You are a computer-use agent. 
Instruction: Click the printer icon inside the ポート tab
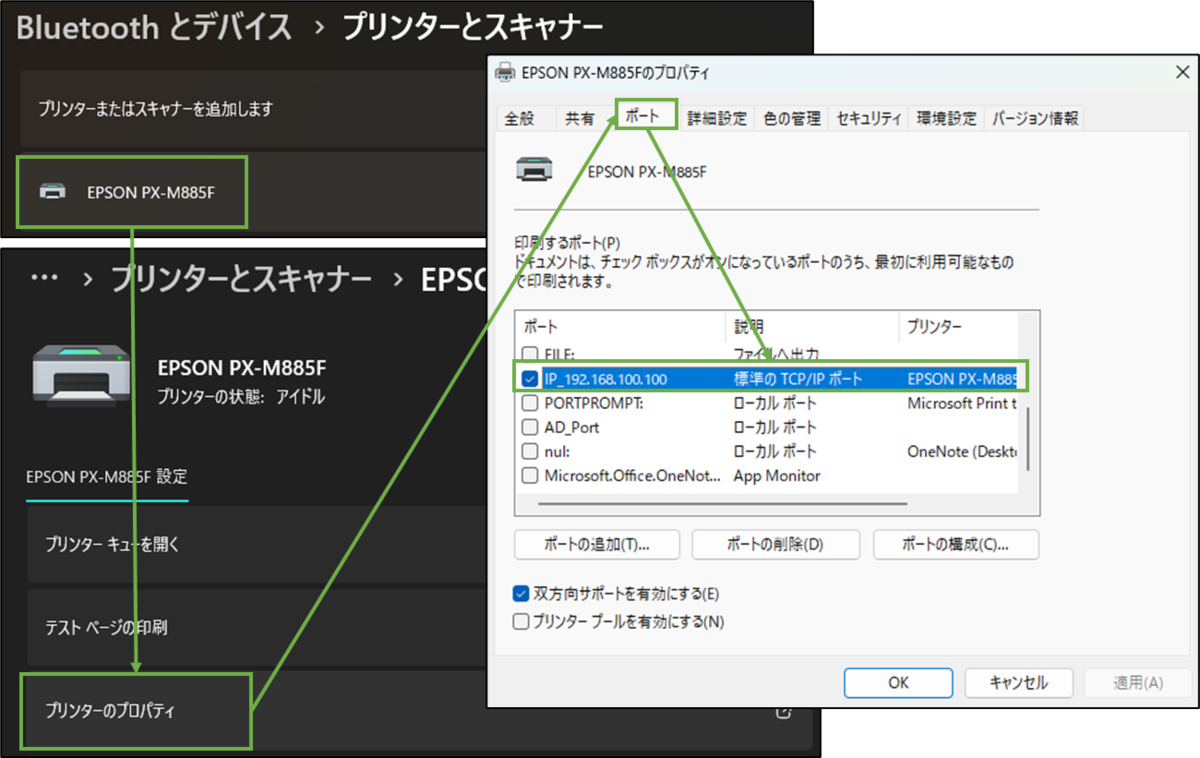[533, 170]
